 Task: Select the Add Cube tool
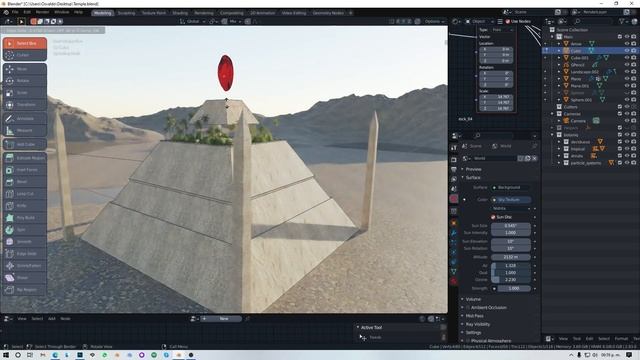24,144
